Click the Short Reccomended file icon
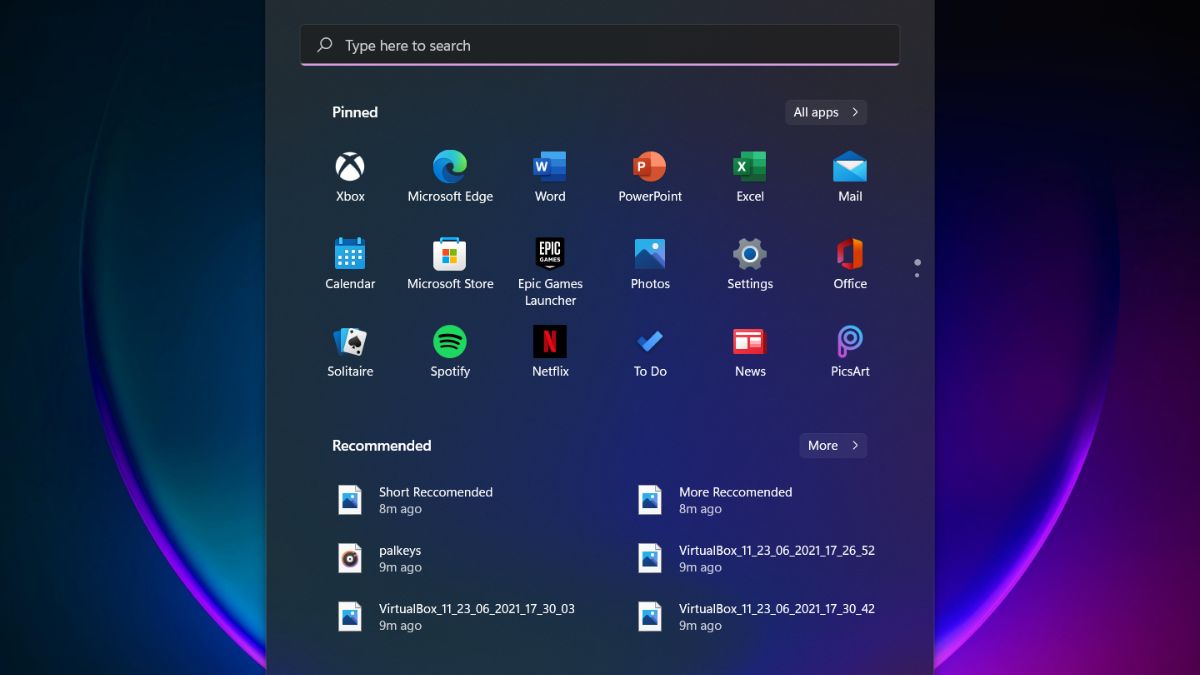 coord(349,500)
